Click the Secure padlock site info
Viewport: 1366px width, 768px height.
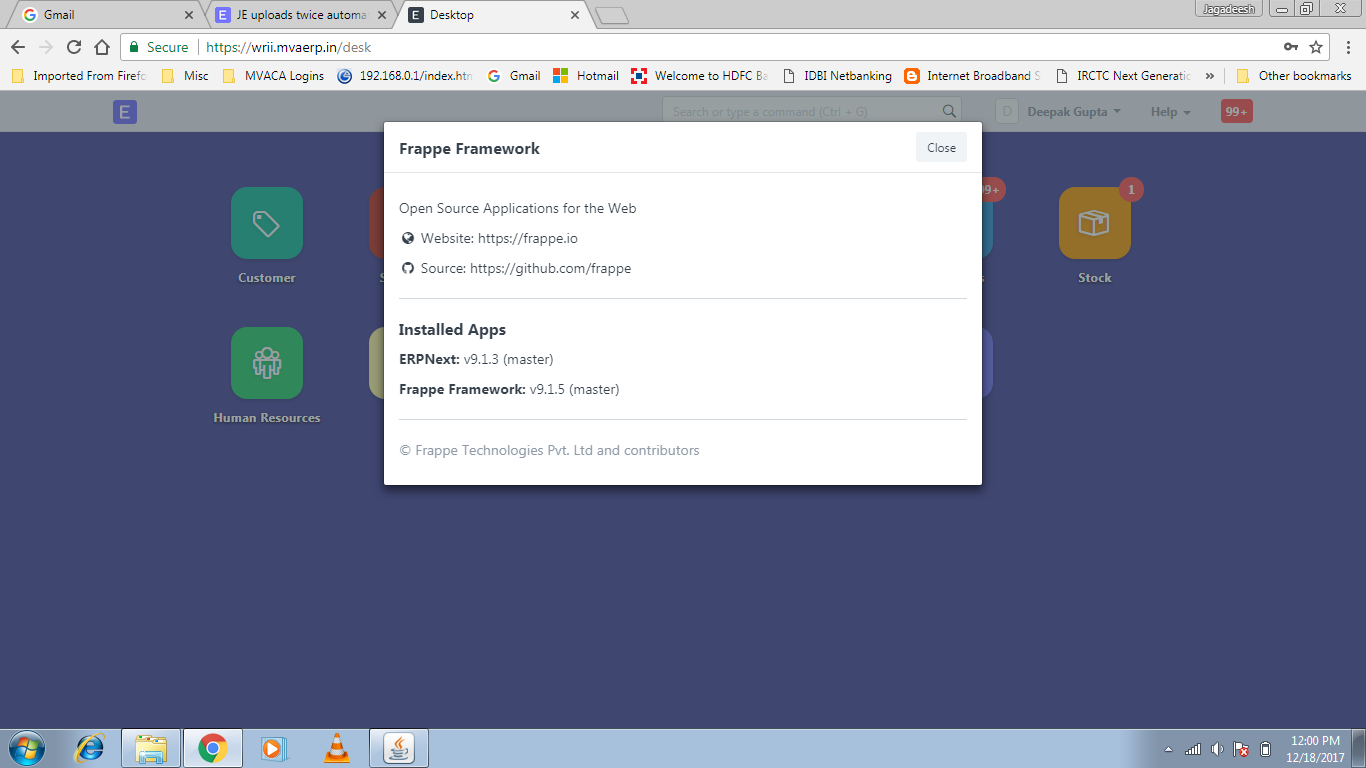[158, 47]
